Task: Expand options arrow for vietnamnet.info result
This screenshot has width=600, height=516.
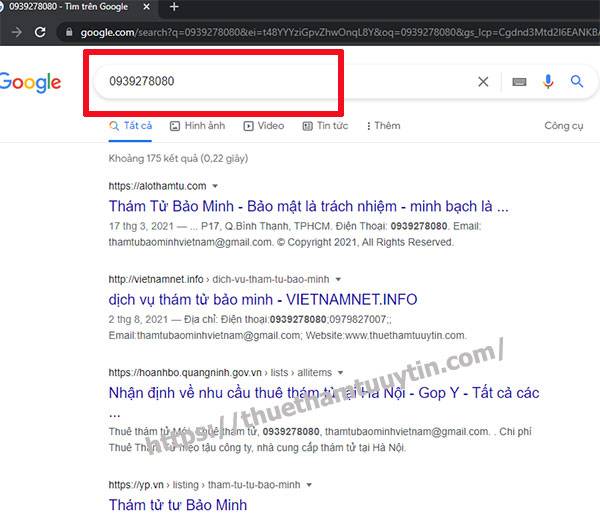Action: pos(338,279)
